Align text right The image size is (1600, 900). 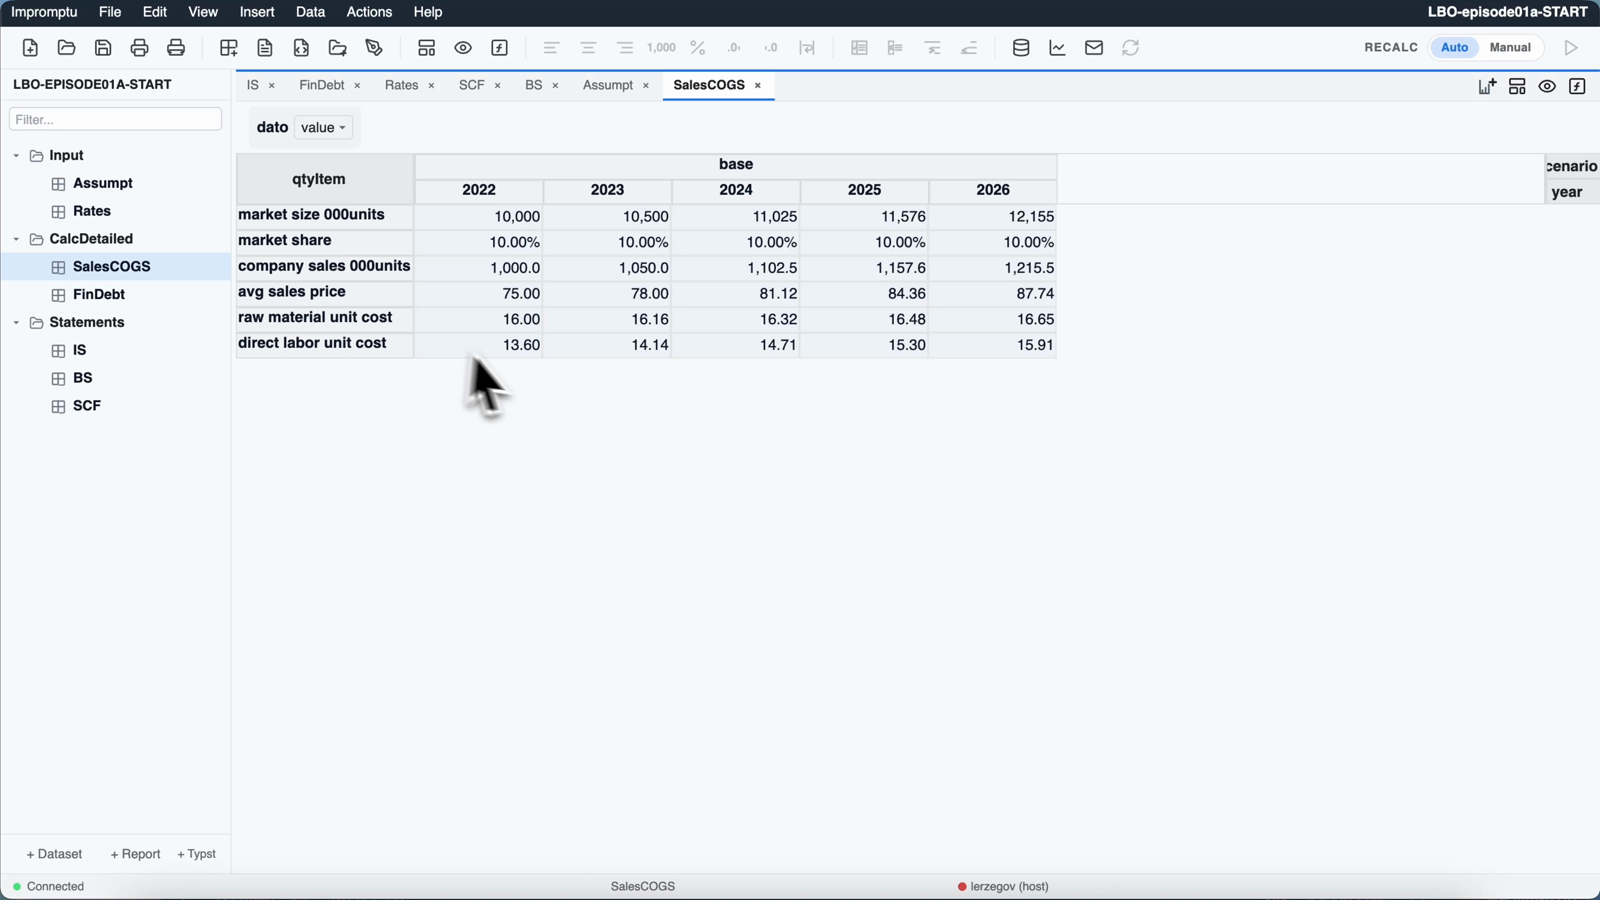coord(625,48)
